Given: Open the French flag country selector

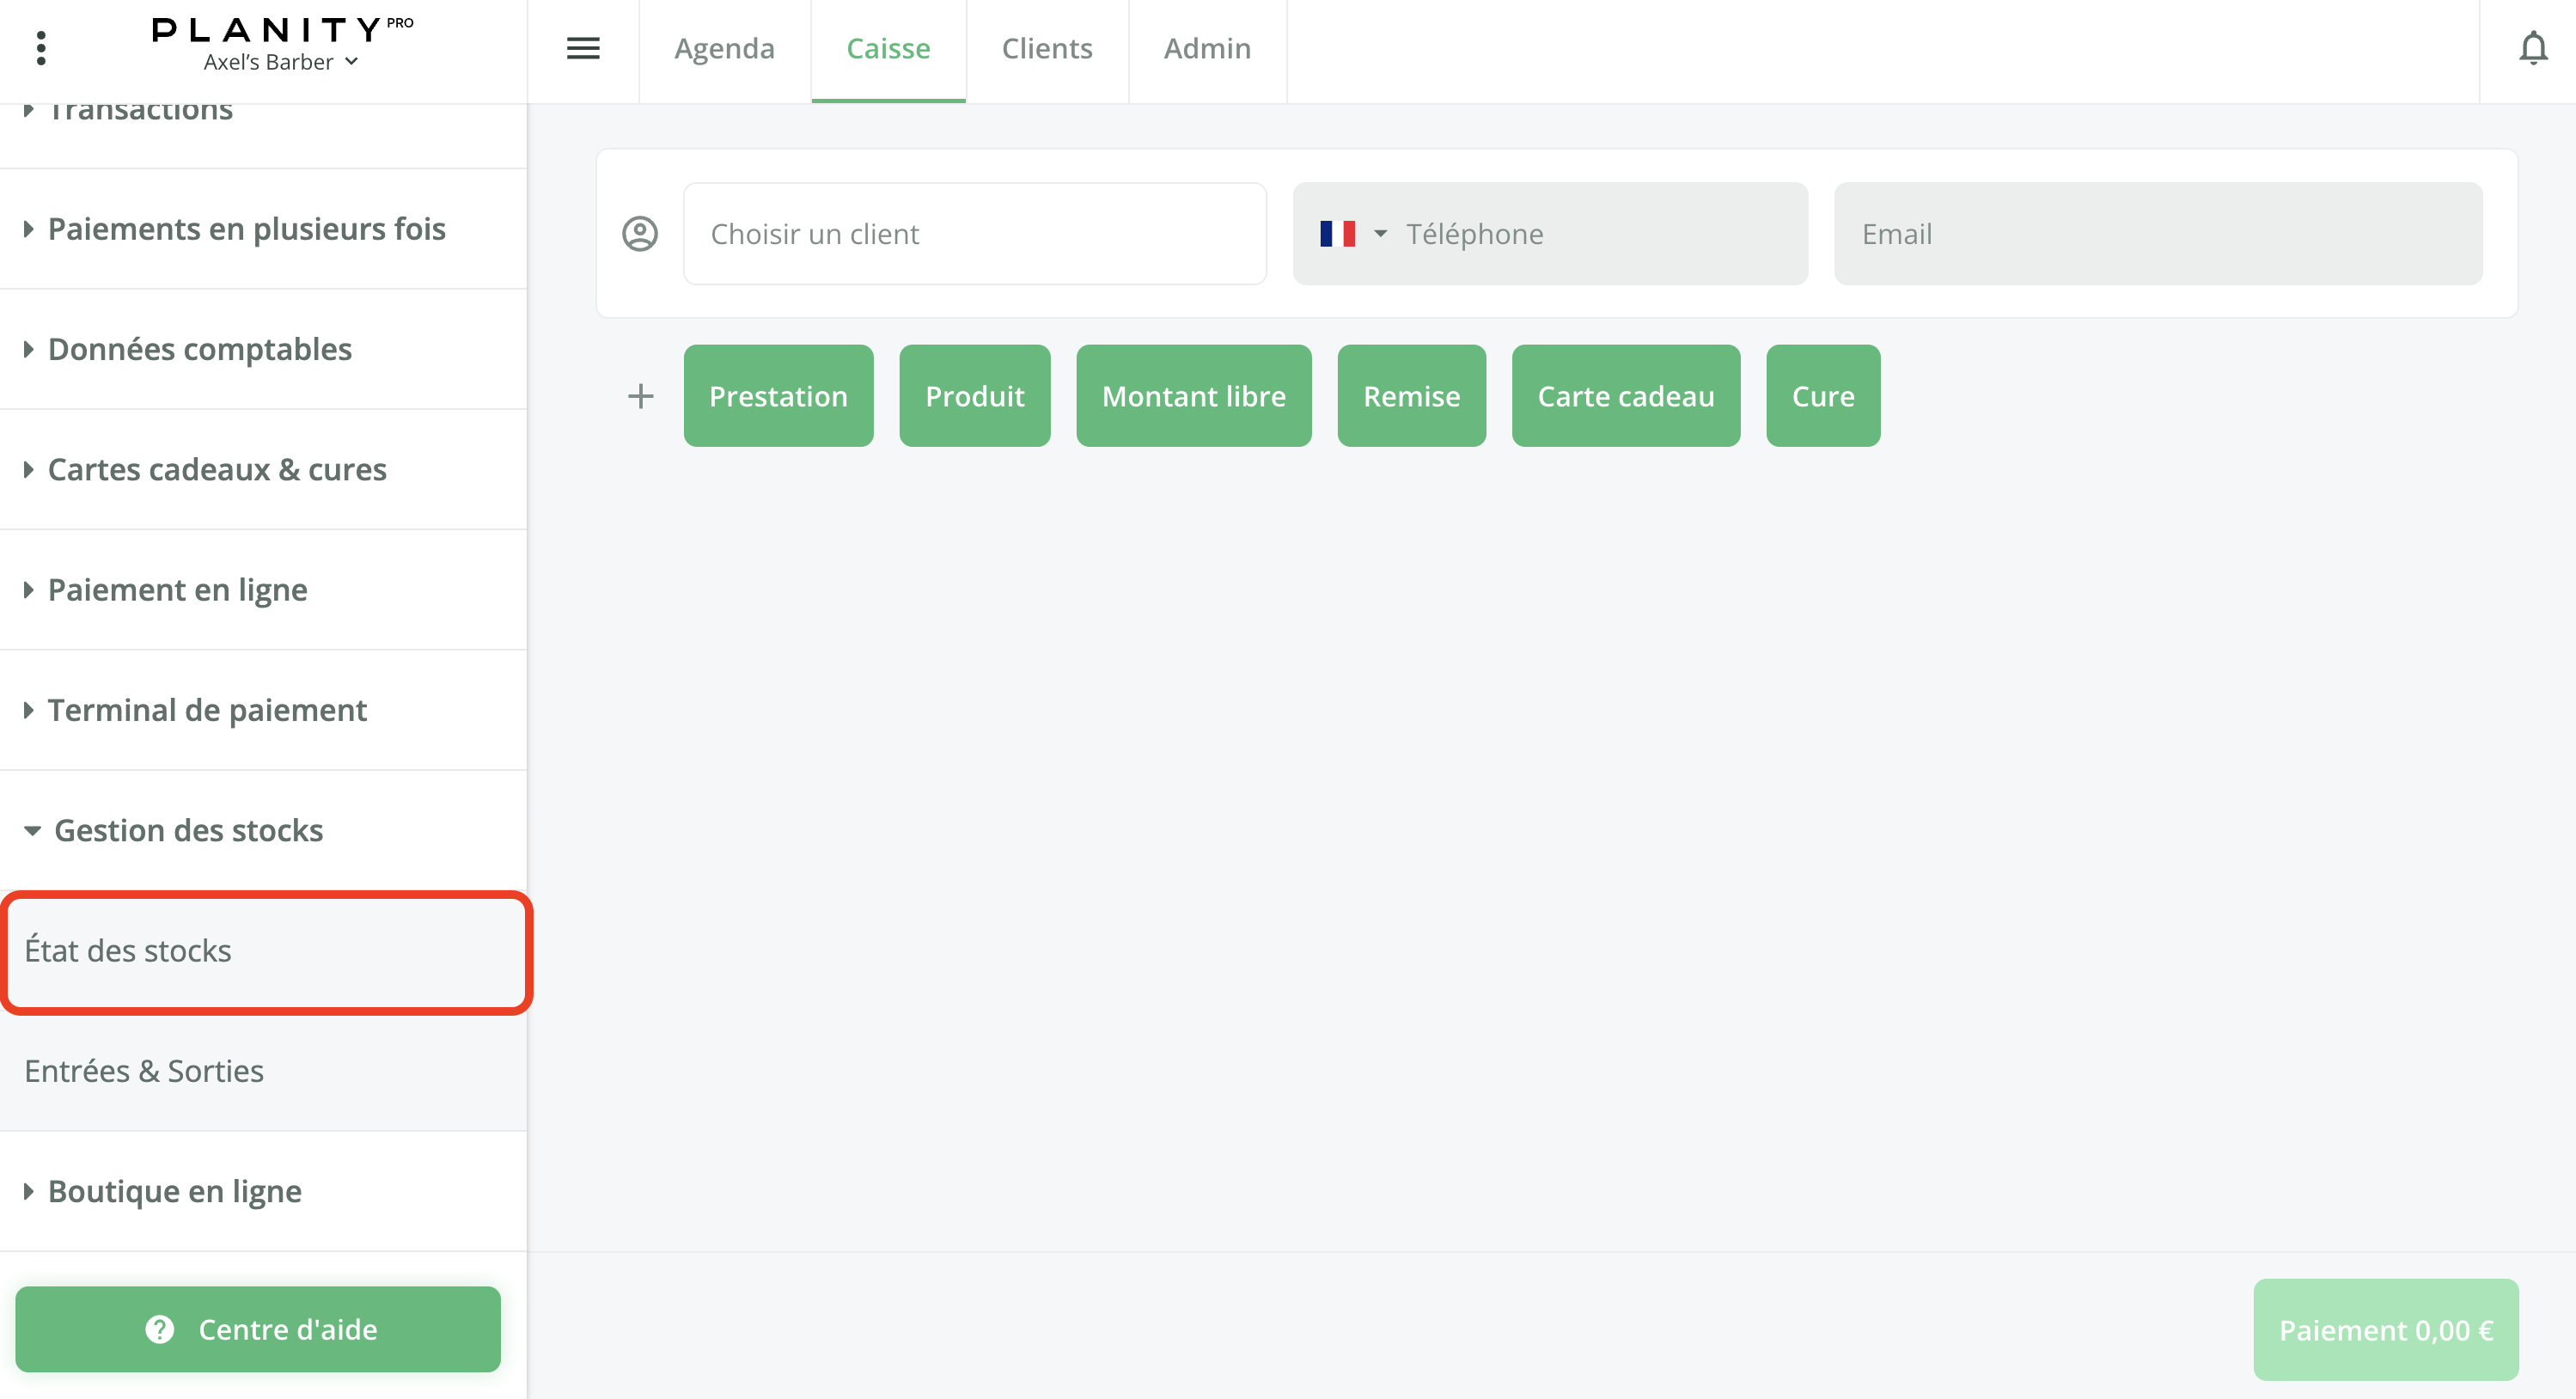Looking at the screenshot, I should point(1352,234).
